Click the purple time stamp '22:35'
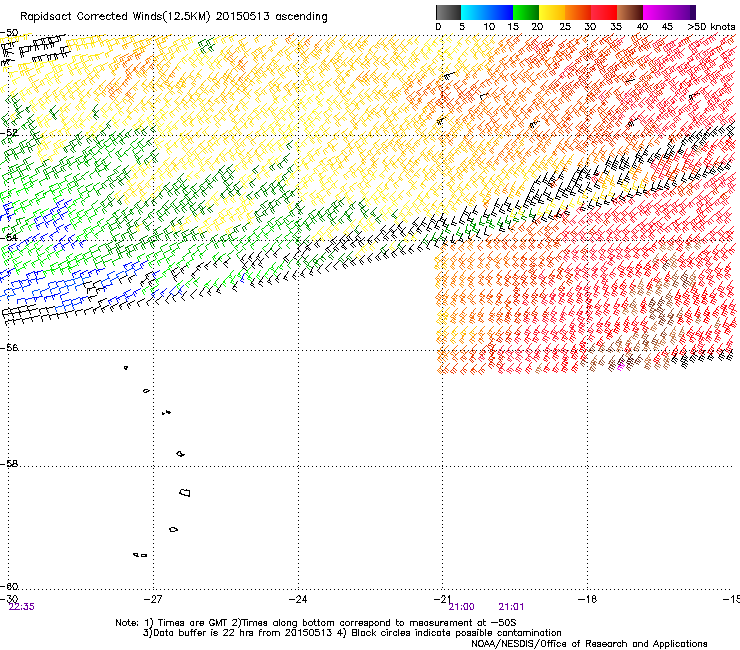 [21, 607]
